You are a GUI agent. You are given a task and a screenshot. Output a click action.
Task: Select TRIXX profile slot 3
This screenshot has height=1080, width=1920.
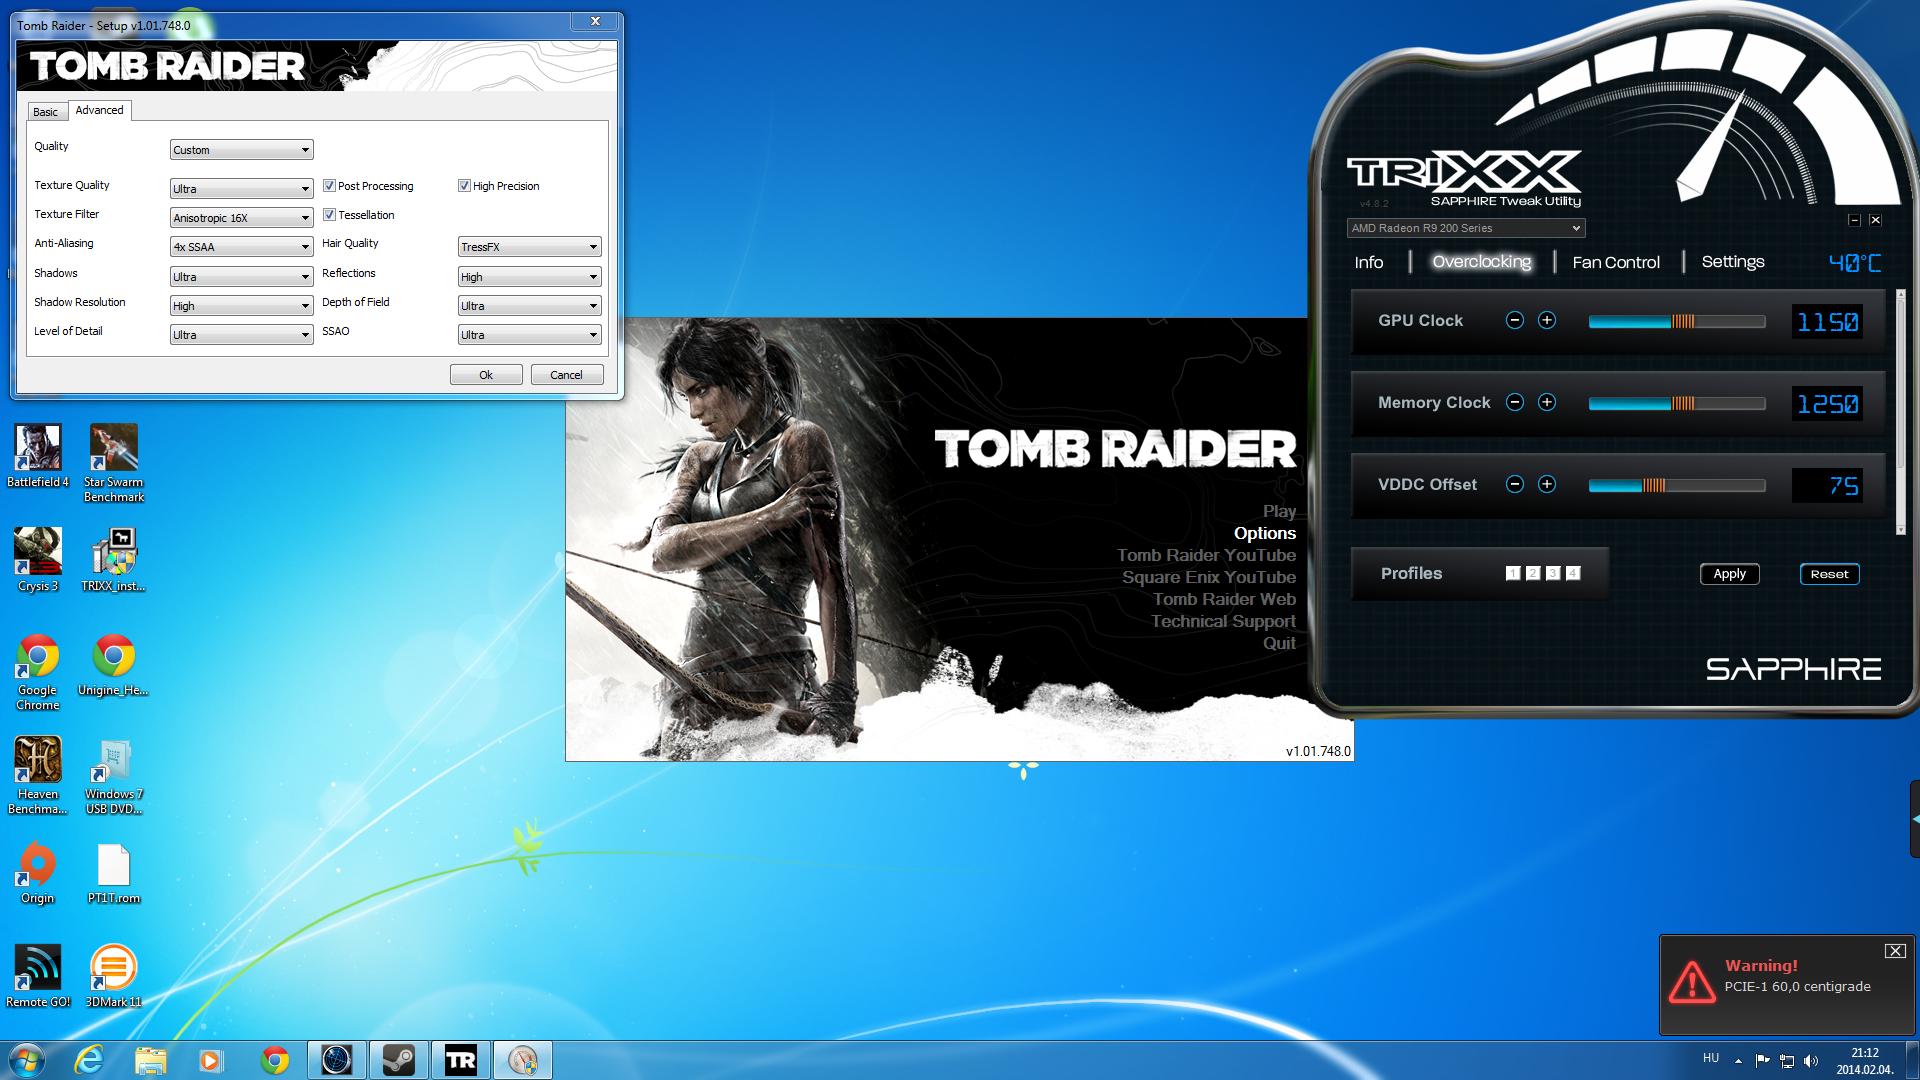tap(1553, 573)
